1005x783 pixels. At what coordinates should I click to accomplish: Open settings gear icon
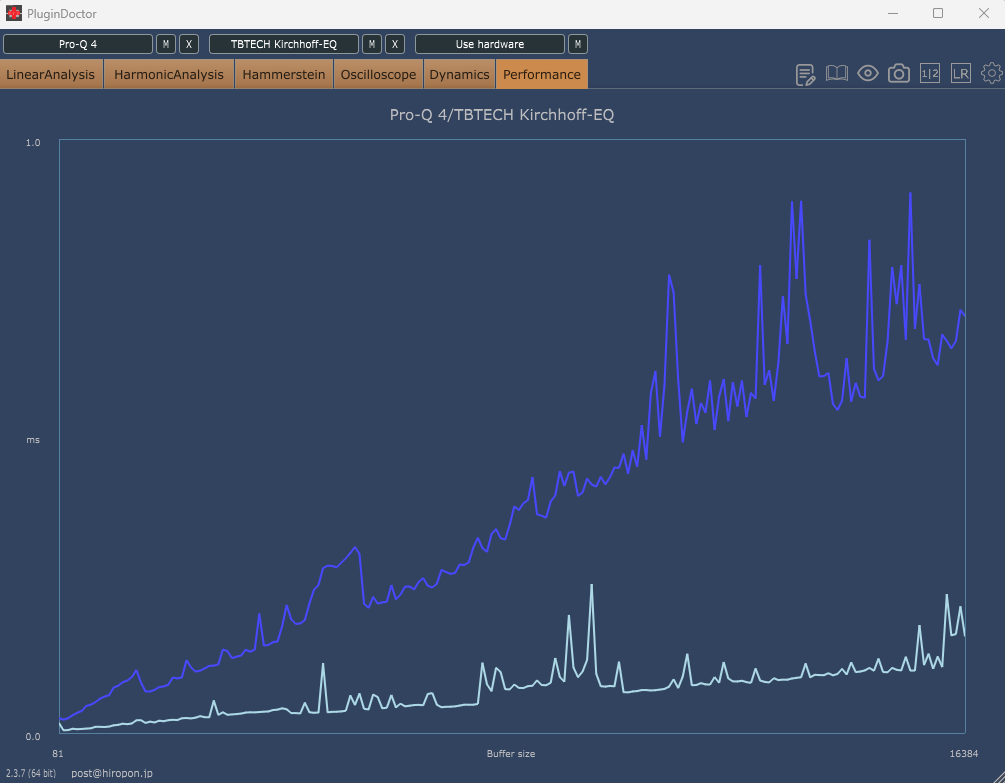[992, 74]
